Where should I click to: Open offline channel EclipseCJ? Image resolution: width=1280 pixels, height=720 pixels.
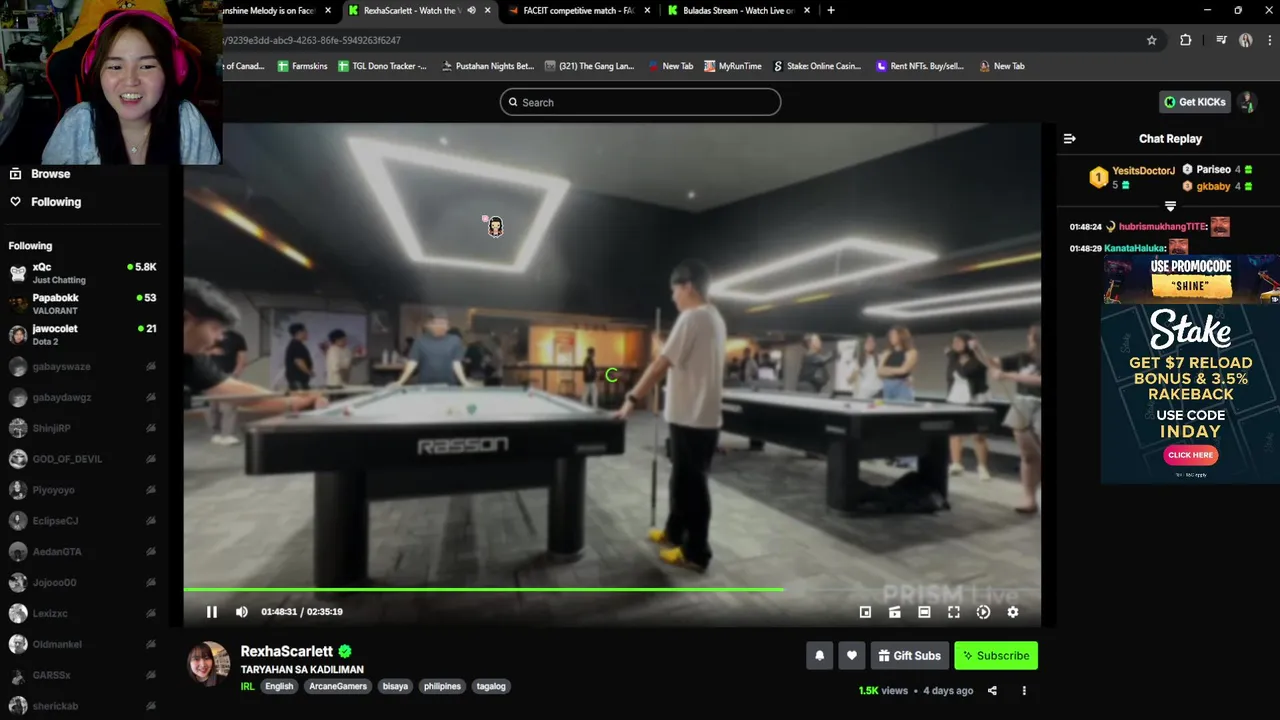click(84, 521)
